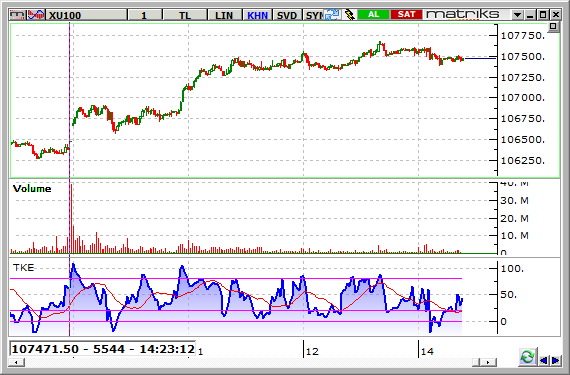
Task: Click the lightning bolt quick-order icon
Action: point(349,15)
